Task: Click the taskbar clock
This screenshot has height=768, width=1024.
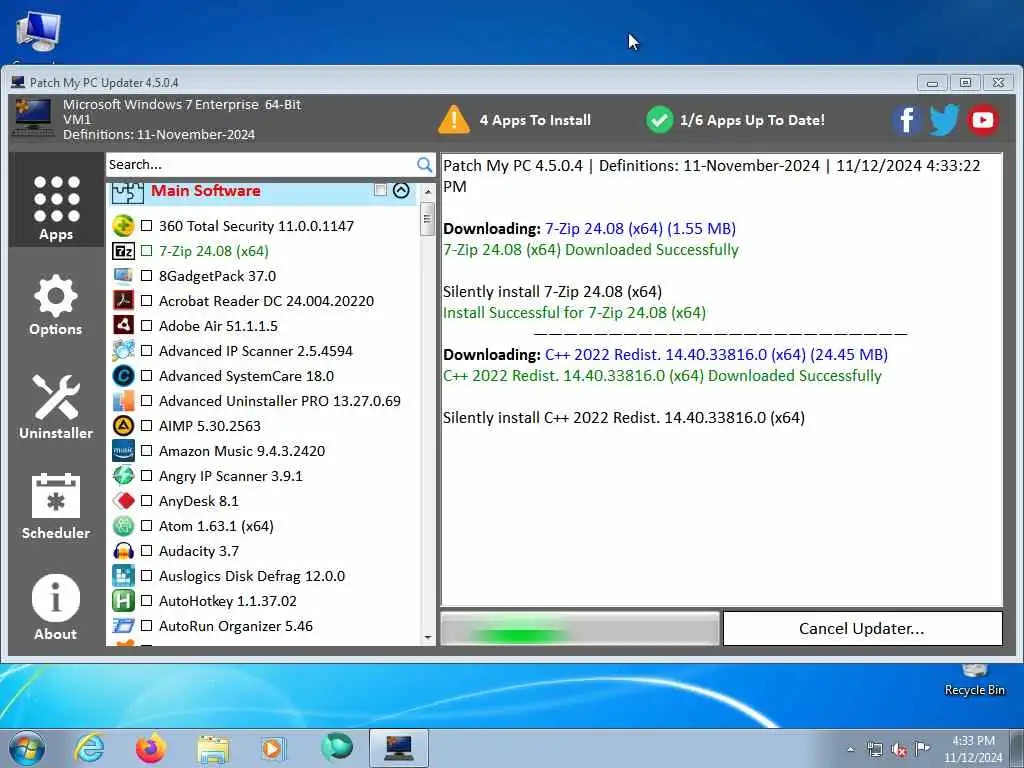Action: pos(973,749)
